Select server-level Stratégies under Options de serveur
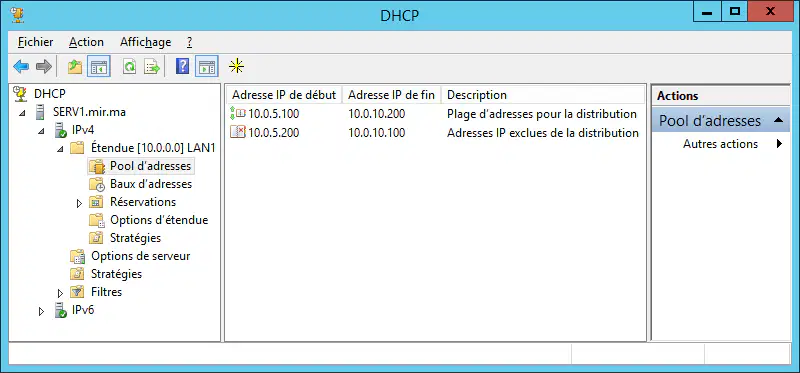 (116, 273)
